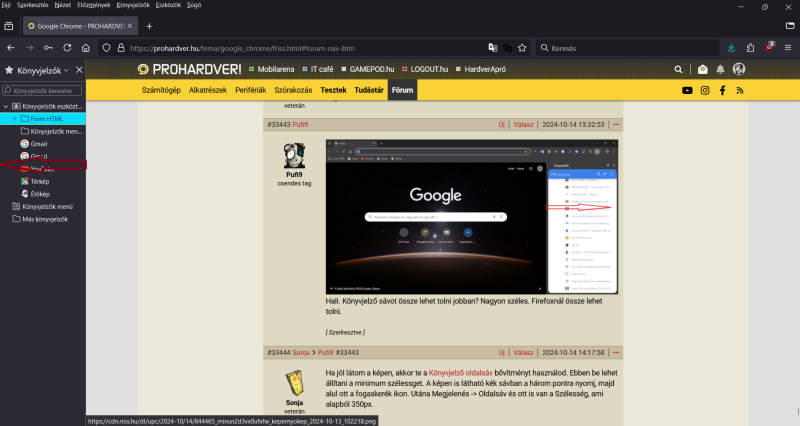Click the padlock site security icon
Image resolution: width=800 pixels, height=426 pixels.
[x=121, y=48]
